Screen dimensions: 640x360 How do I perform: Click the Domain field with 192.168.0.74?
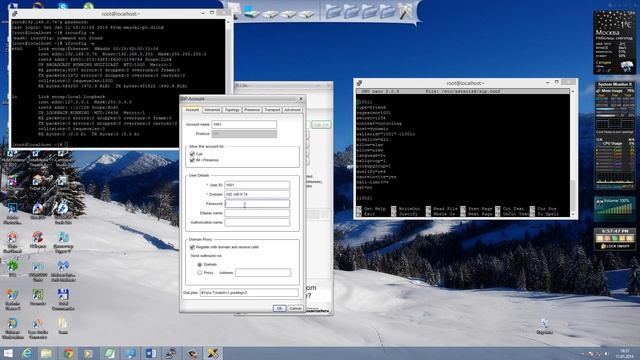click(x=257, y=194)
